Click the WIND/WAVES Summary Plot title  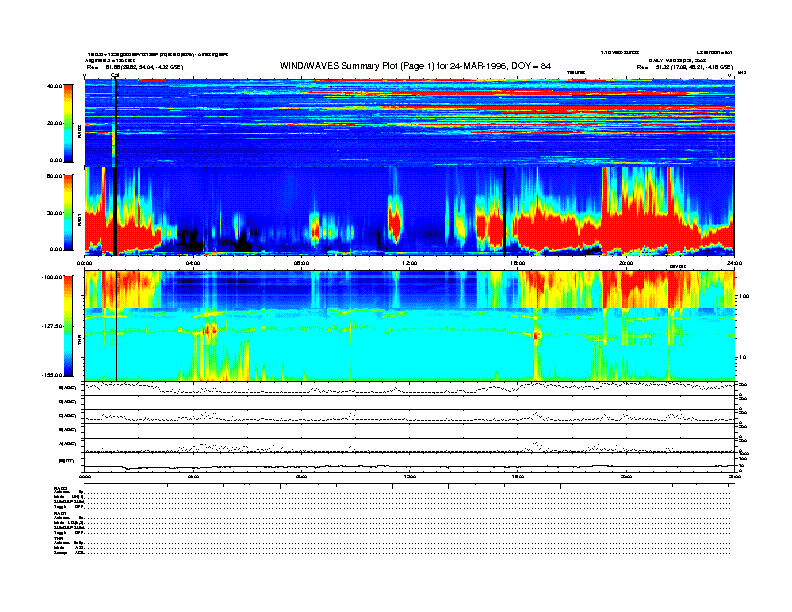[x=415, y=66]
